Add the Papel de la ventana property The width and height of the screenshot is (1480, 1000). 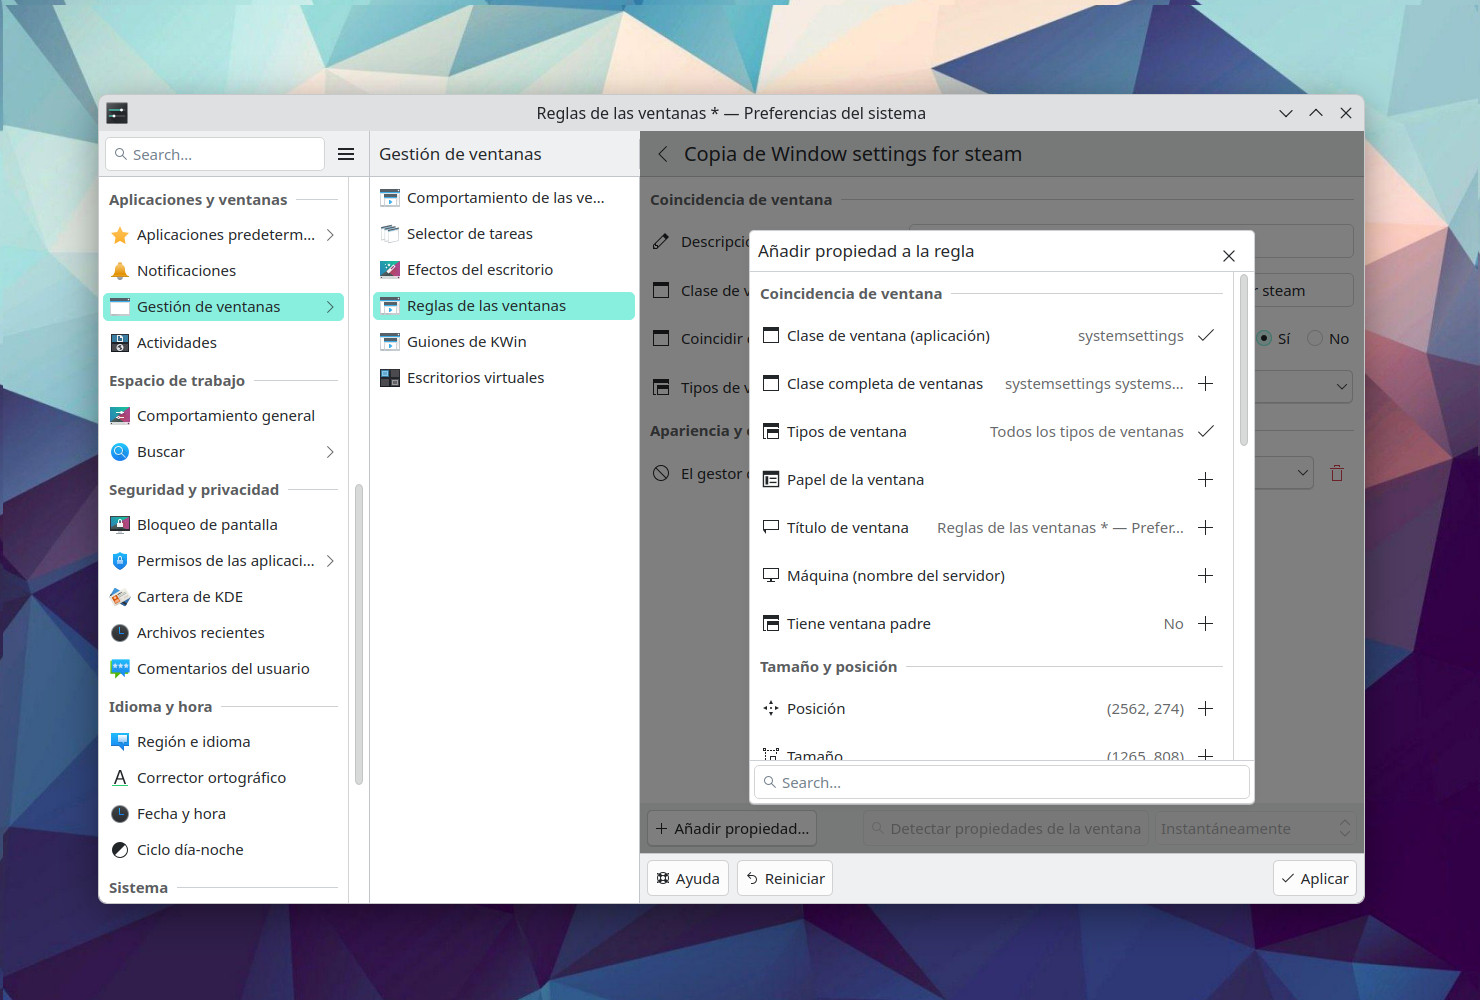[1206, 480]
